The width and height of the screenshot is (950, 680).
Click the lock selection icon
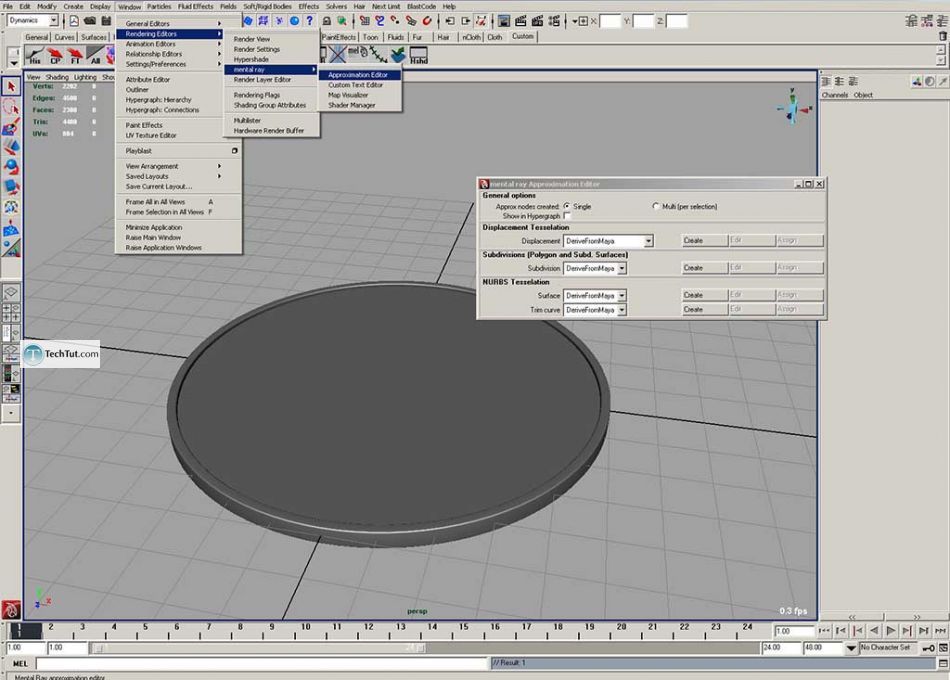327,21
